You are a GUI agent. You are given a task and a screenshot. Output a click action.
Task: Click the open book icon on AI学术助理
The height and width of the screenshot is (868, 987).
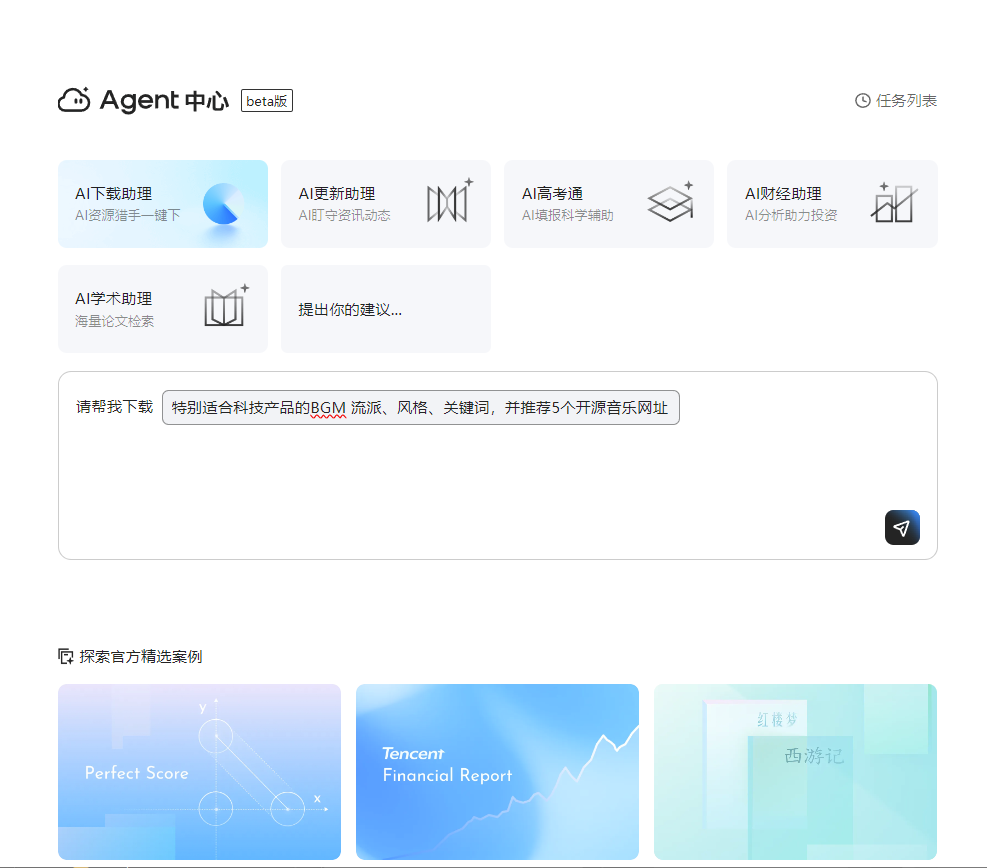click(x=226, y=308)
